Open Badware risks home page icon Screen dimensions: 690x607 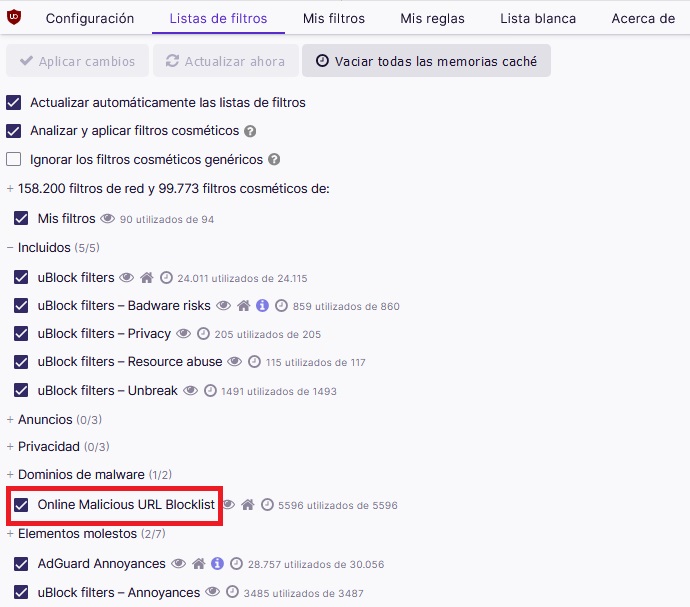243,305
